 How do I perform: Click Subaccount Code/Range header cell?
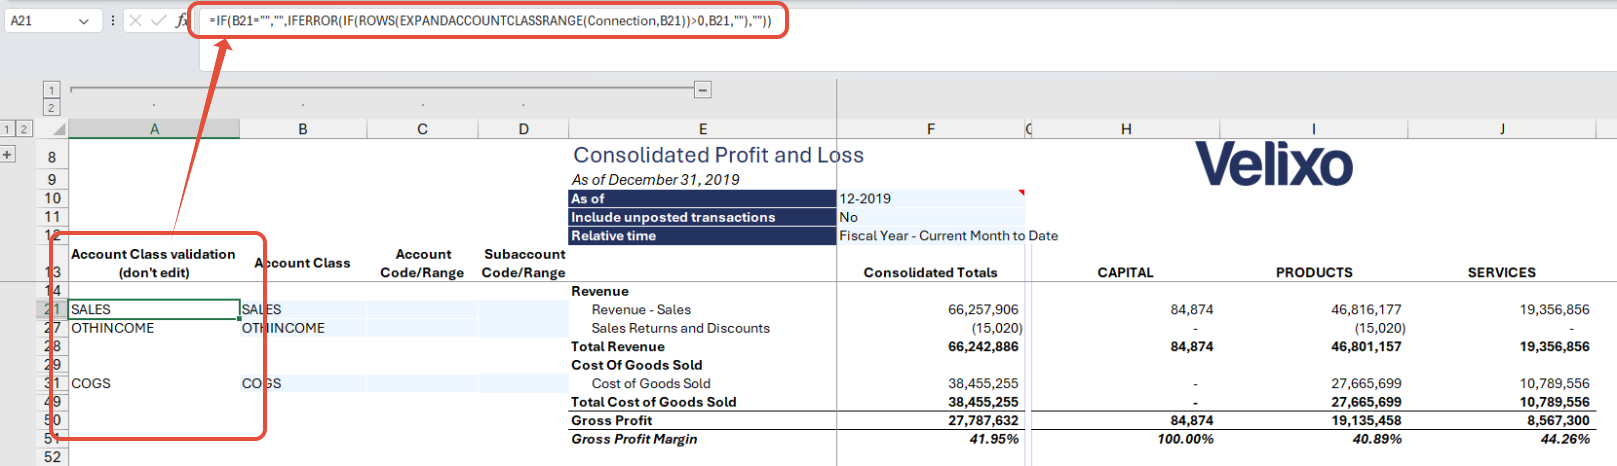tap(523, 263)
